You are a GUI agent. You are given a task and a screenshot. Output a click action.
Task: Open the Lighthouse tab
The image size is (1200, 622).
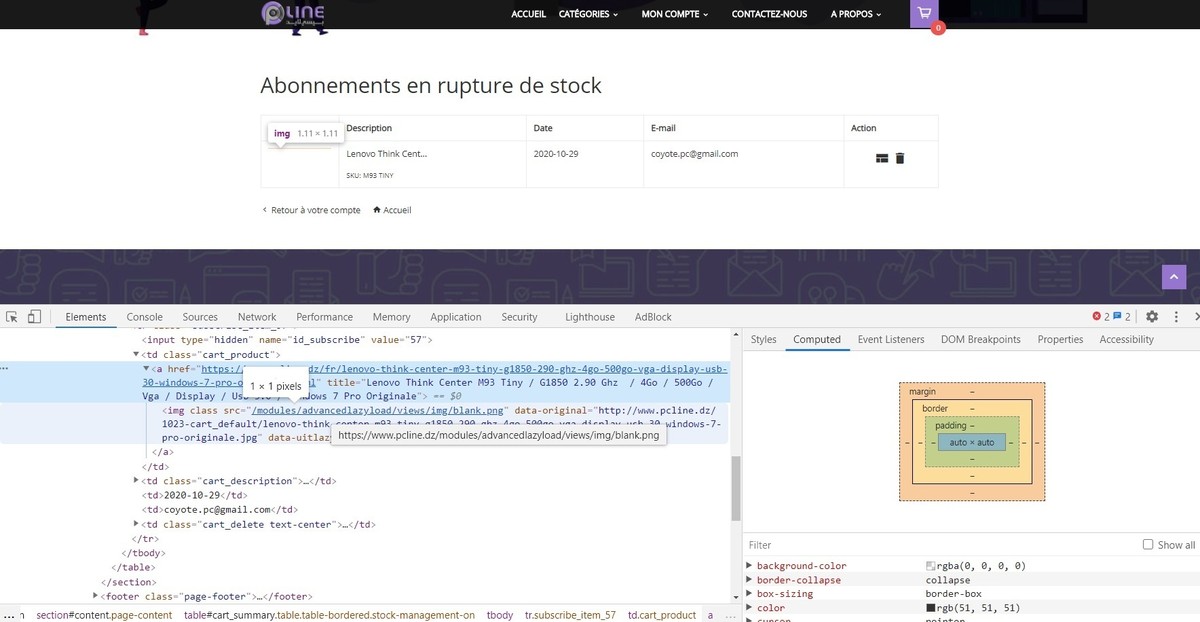pyautogui.click(x=590, y=317)
